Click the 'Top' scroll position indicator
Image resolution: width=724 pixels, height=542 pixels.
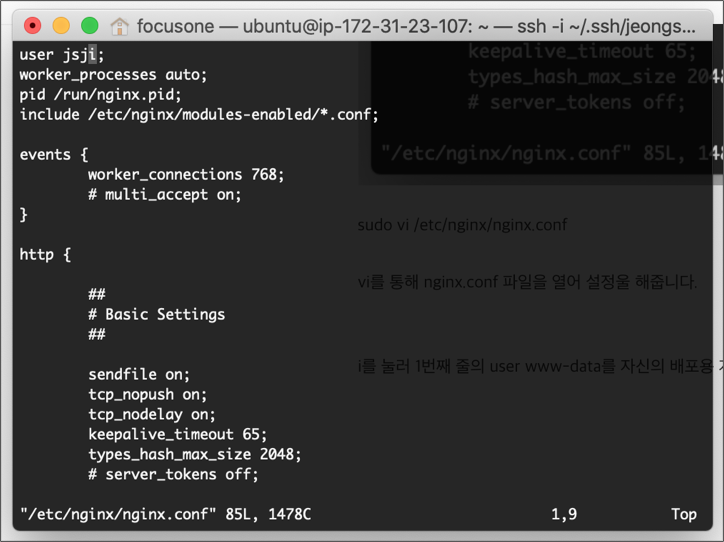[x=684, y=514]
